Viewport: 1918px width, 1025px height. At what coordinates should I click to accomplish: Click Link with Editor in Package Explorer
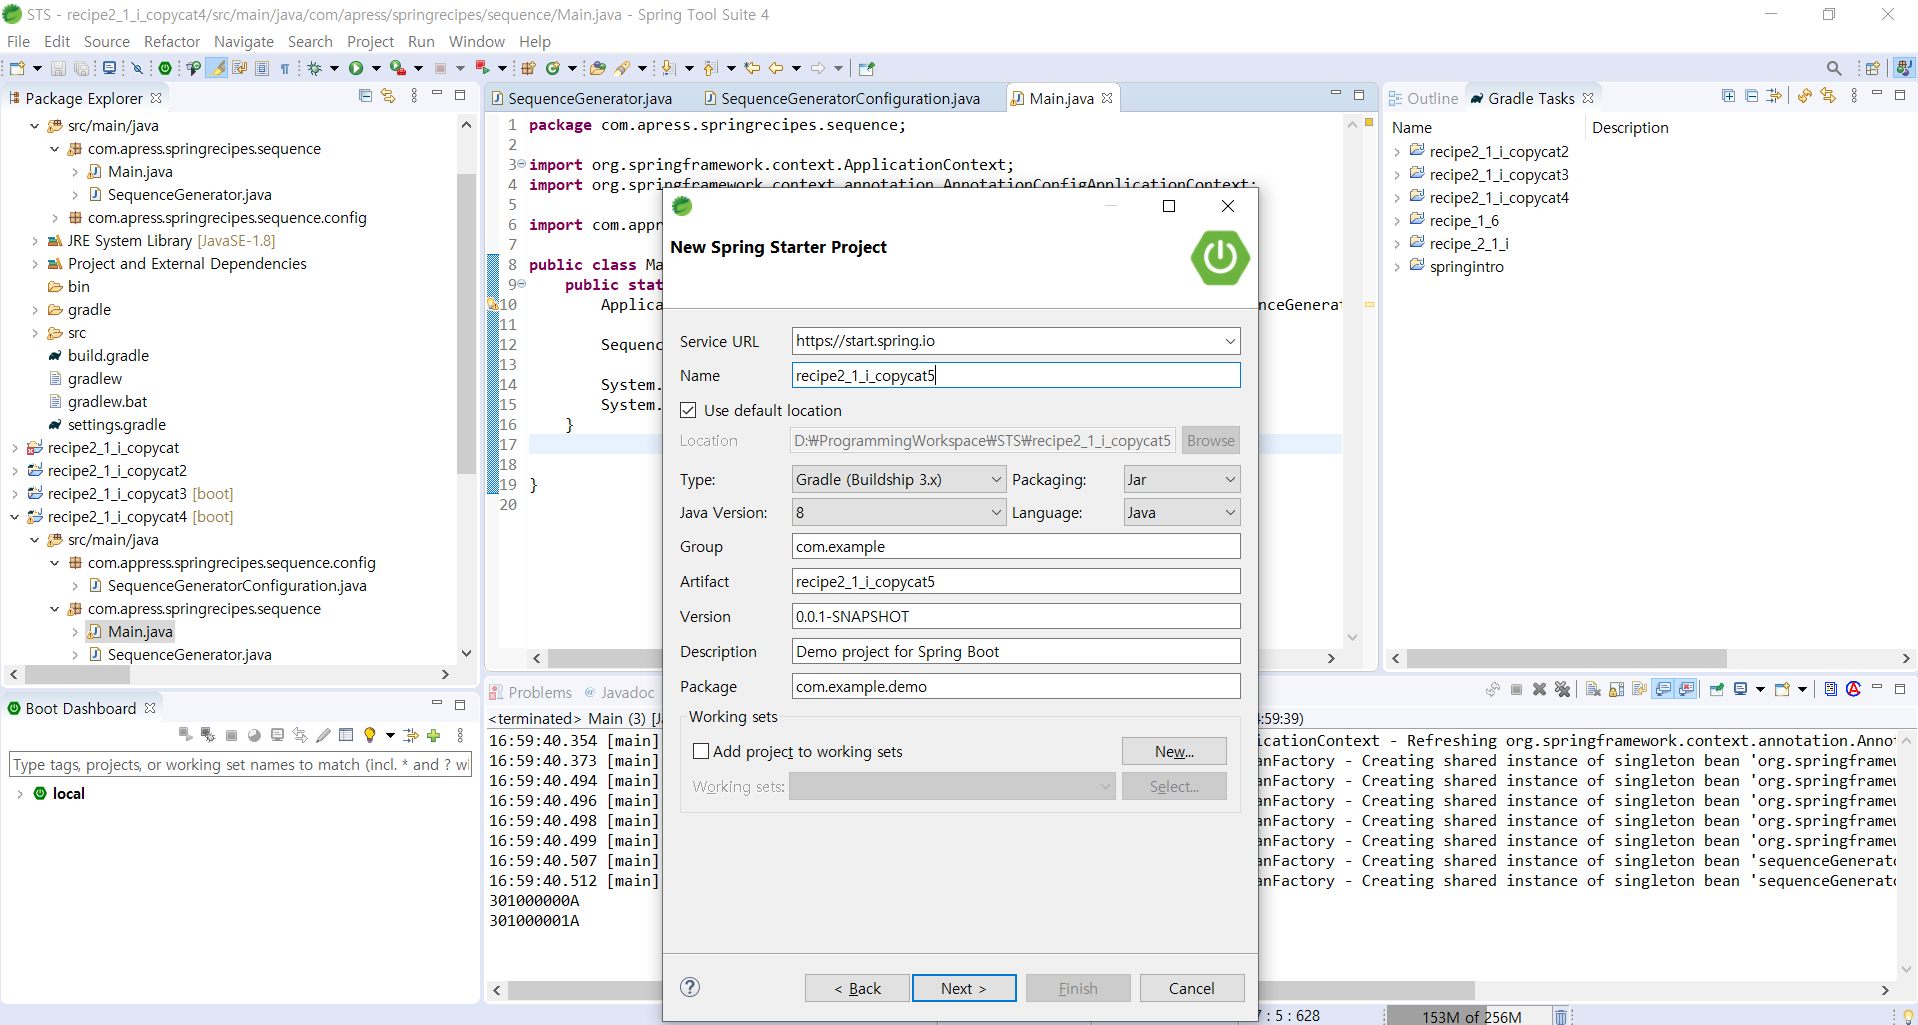(x=388, y=96)
